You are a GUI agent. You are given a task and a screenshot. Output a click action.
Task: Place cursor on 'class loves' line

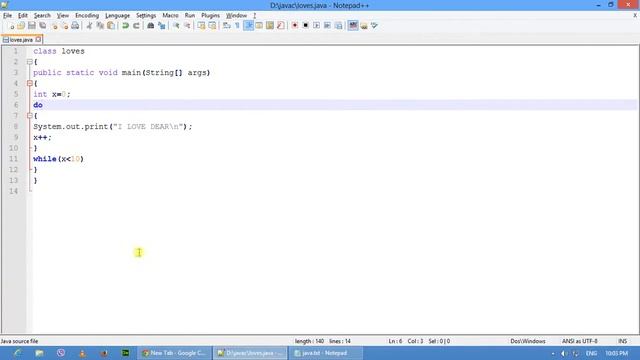point(59,51)
